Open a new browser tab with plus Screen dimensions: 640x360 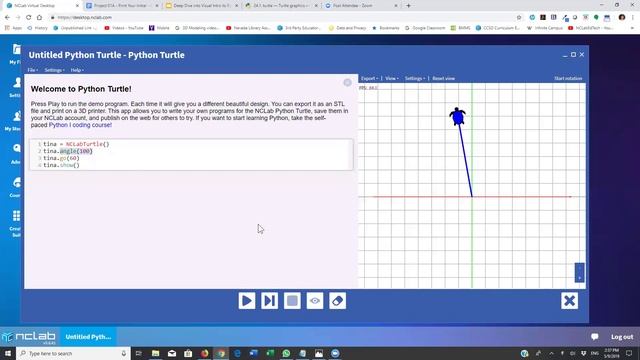point(409,6)
